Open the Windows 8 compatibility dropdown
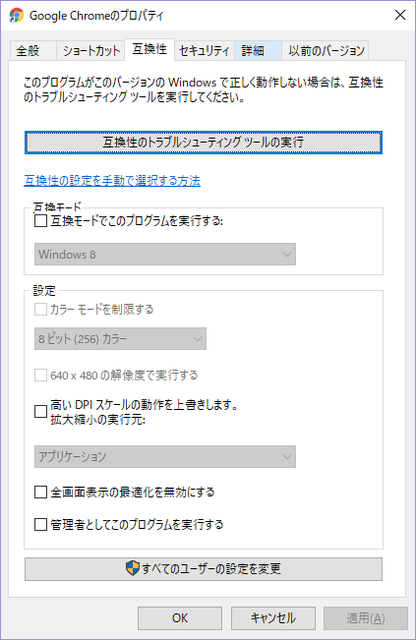This screenshot has width=416, height=640. [165, 254]
